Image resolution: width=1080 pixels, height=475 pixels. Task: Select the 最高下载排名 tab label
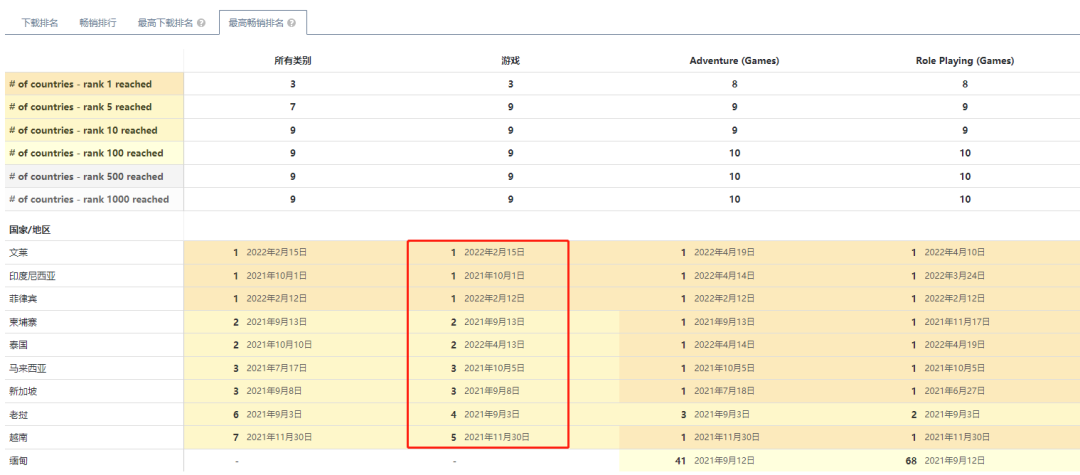(x=165, y=22)
